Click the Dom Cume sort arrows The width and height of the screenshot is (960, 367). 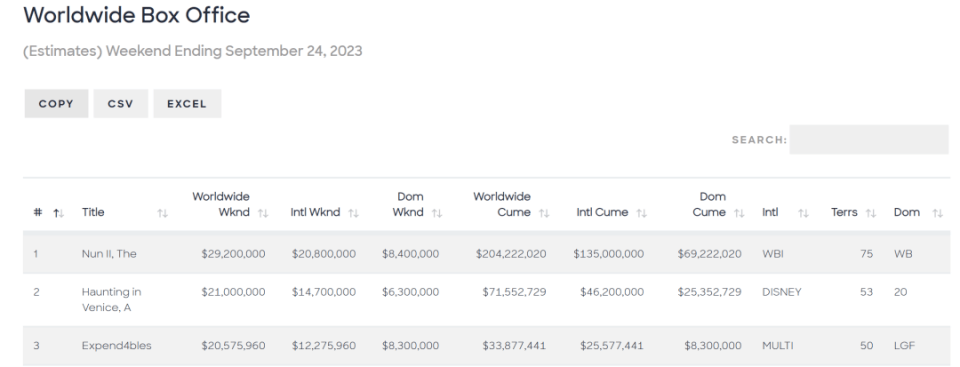[x=739, y=213]
